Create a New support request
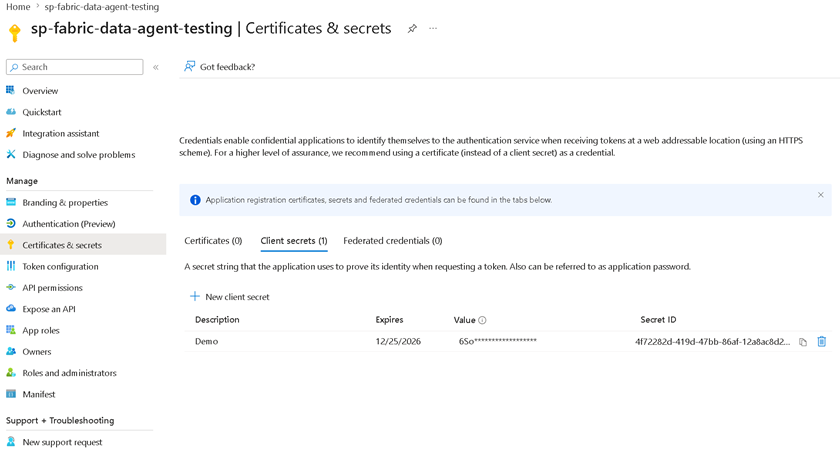Image resolution: width=840 pixels, height=453 pixels. tap(62, 442)
